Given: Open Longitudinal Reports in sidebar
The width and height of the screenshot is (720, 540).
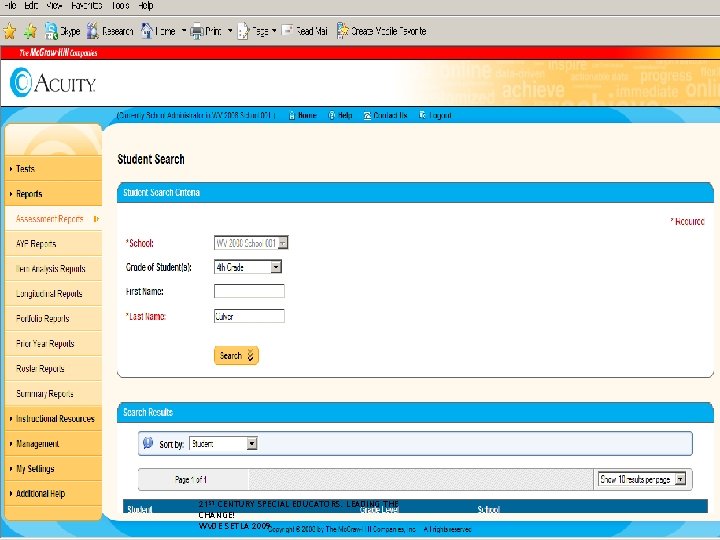Looking at the screenshot, I should (53, 293).
